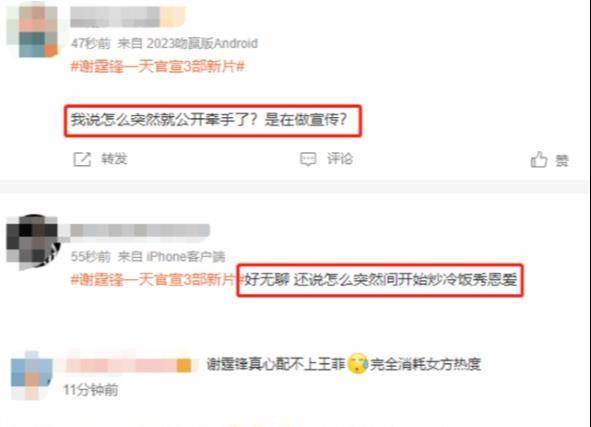
Task: Click the 赞 like label
Action: click(x=562, y=161)
